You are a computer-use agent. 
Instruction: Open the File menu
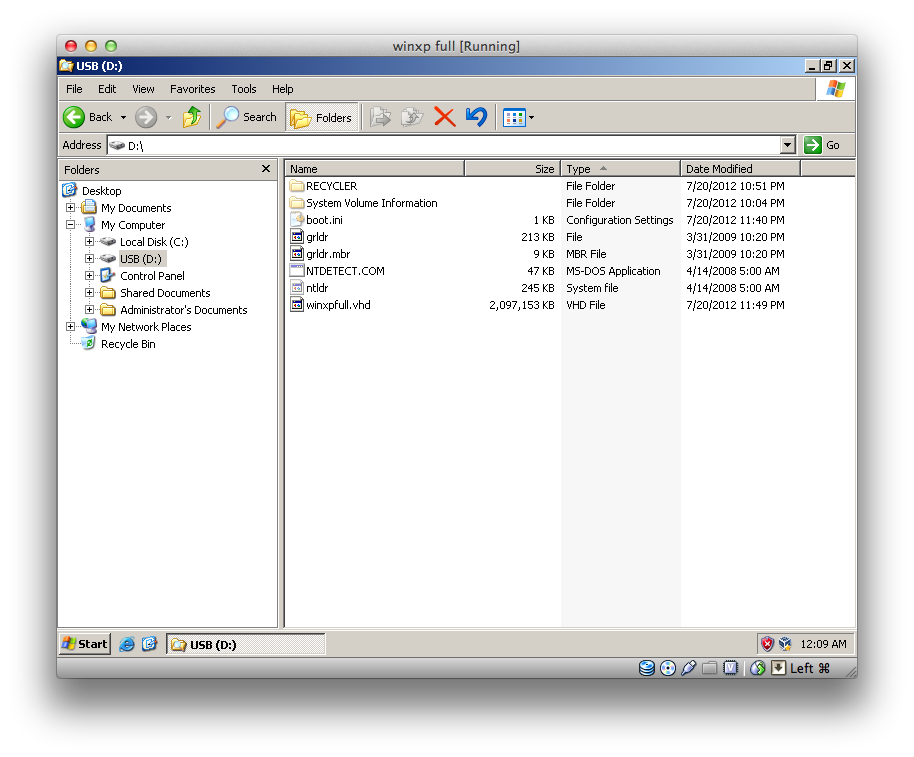[x=74, y=89]
